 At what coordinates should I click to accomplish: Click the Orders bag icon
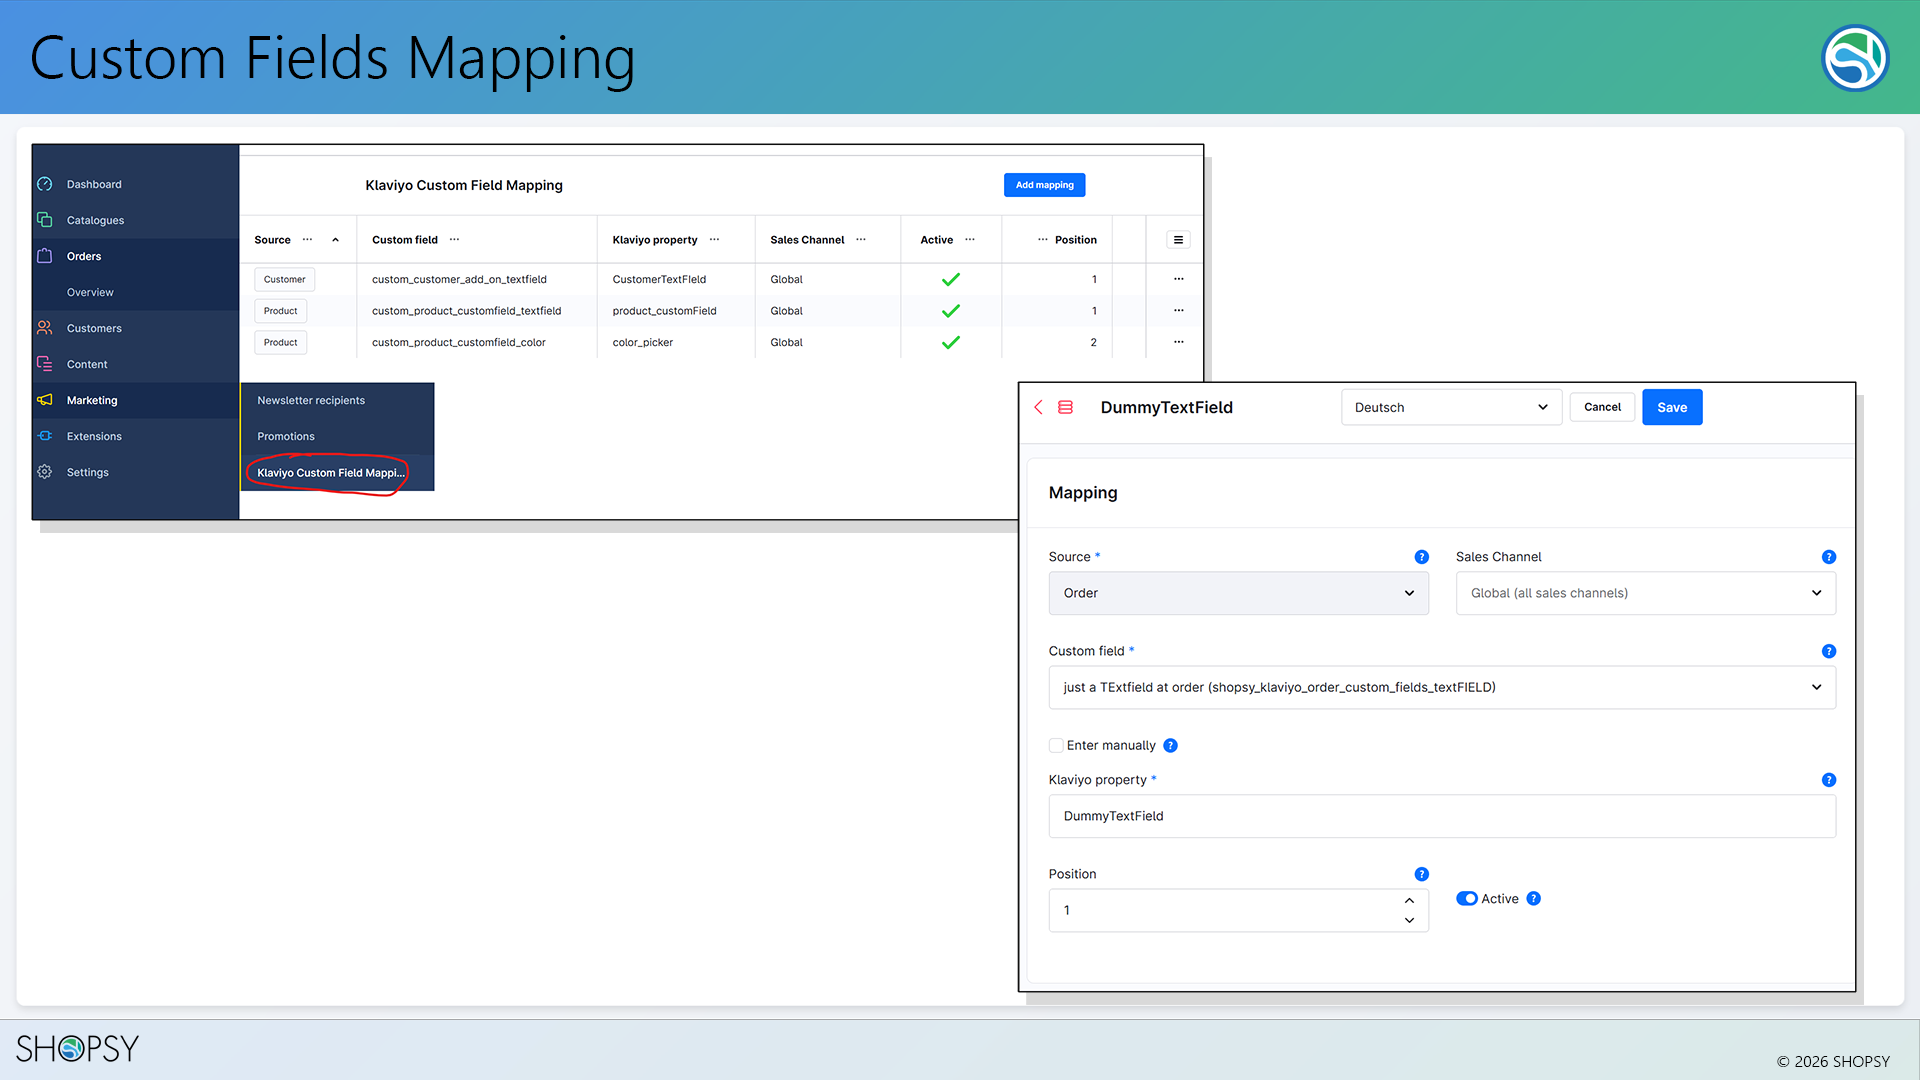[45, 256]
